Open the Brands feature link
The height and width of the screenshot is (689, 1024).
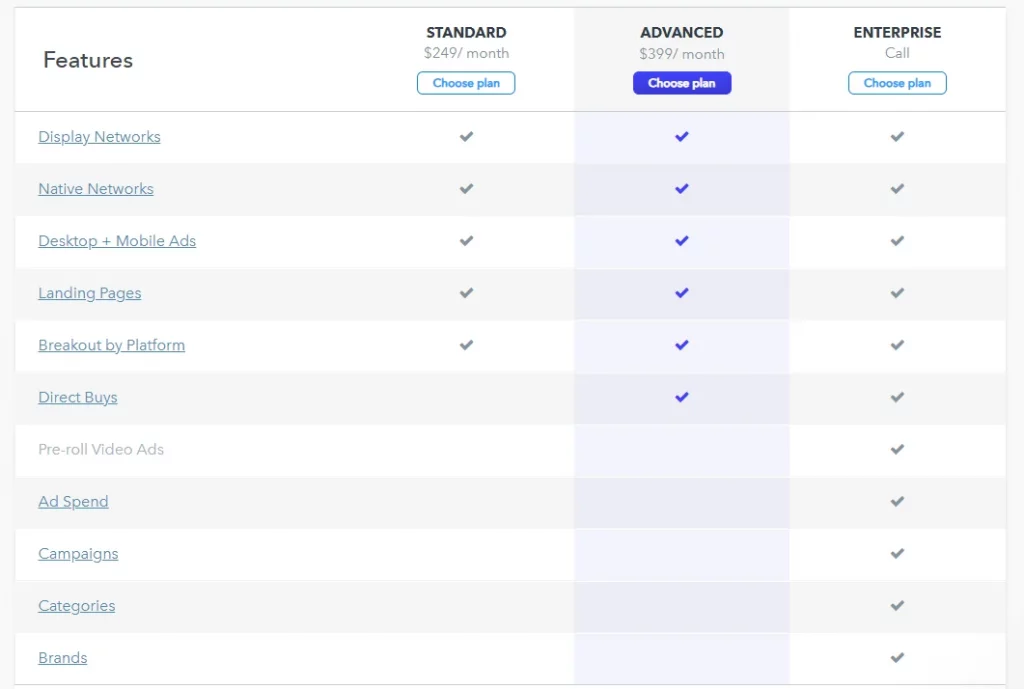[63, 657]
